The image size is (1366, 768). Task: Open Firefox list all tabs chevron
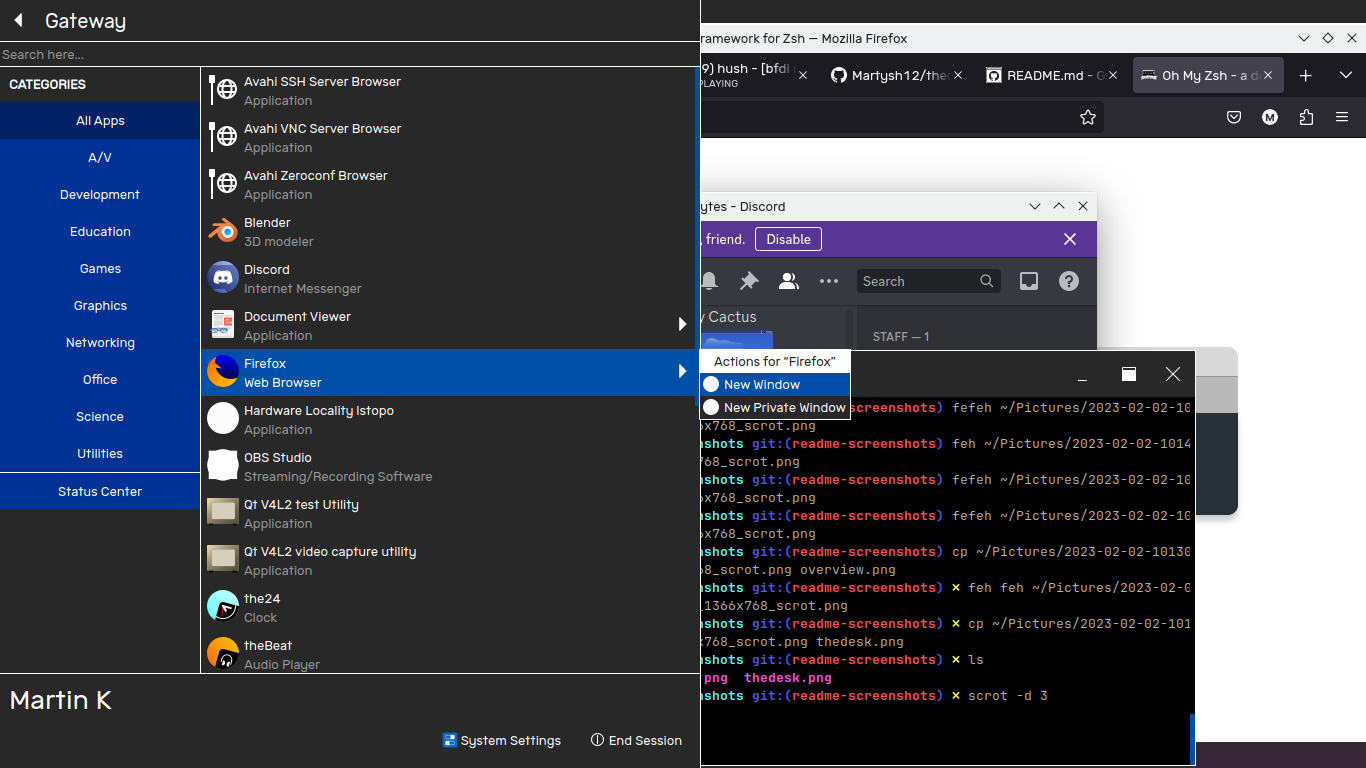pyautogui.click(x=1346, y=75)
